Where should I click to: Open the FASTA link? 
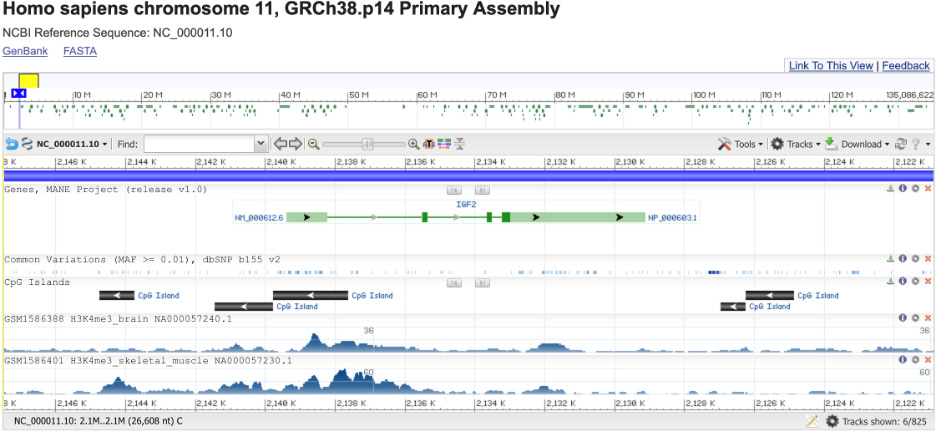tap(75, 51)
